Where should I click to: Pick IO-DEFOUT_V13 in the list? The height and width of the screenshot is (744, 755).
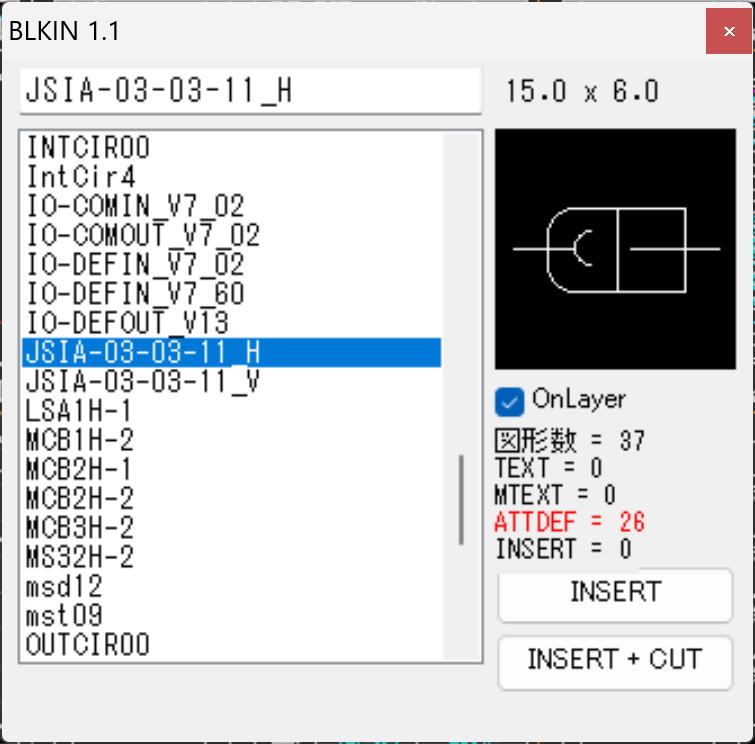pyautogui.click(x=128, y=323)
